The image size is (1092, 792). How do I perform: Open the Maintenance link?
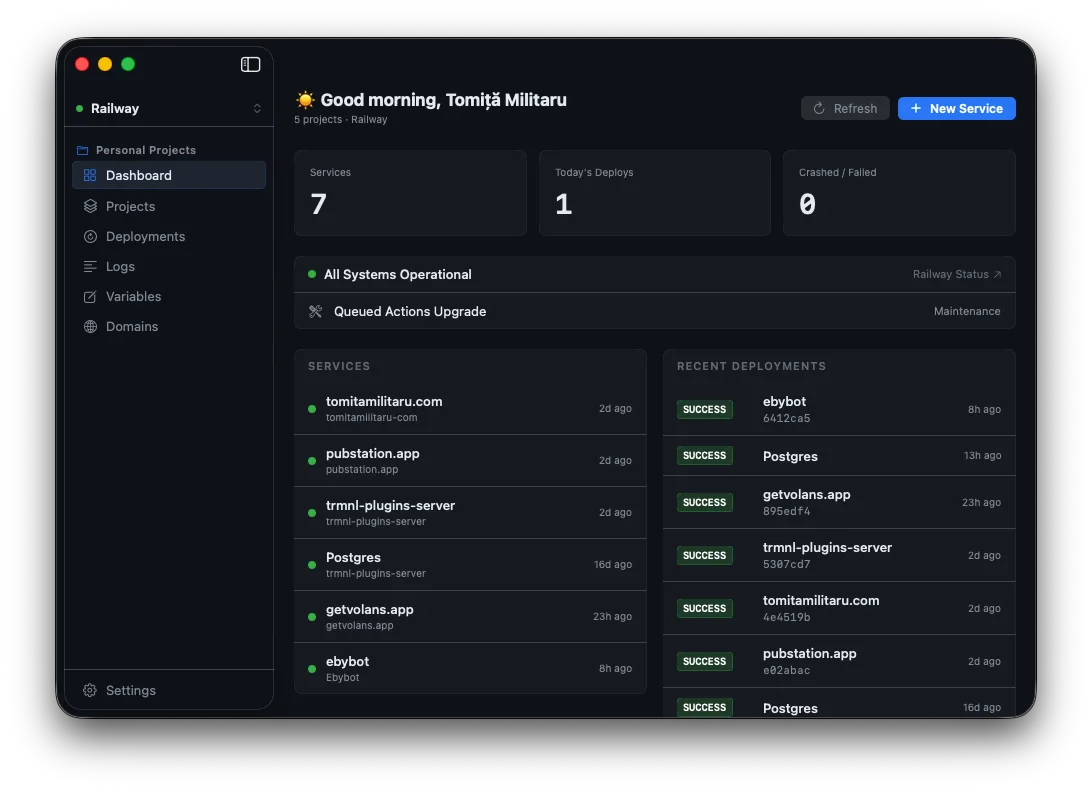tap(966, 311)
